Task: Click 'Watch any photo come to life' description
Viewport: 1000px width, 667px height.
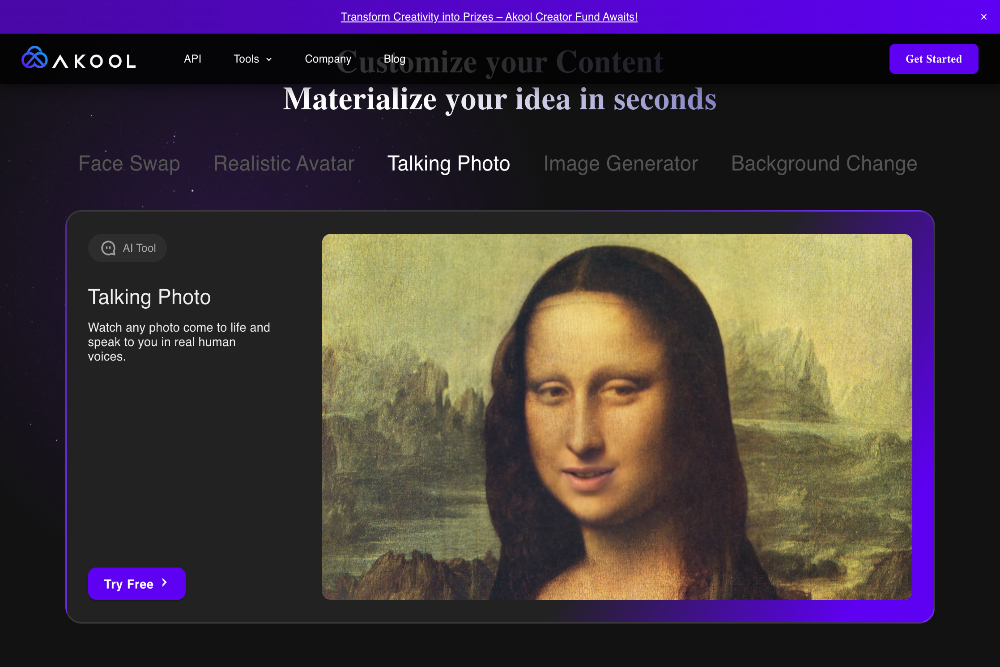Action: pos(179,342)
